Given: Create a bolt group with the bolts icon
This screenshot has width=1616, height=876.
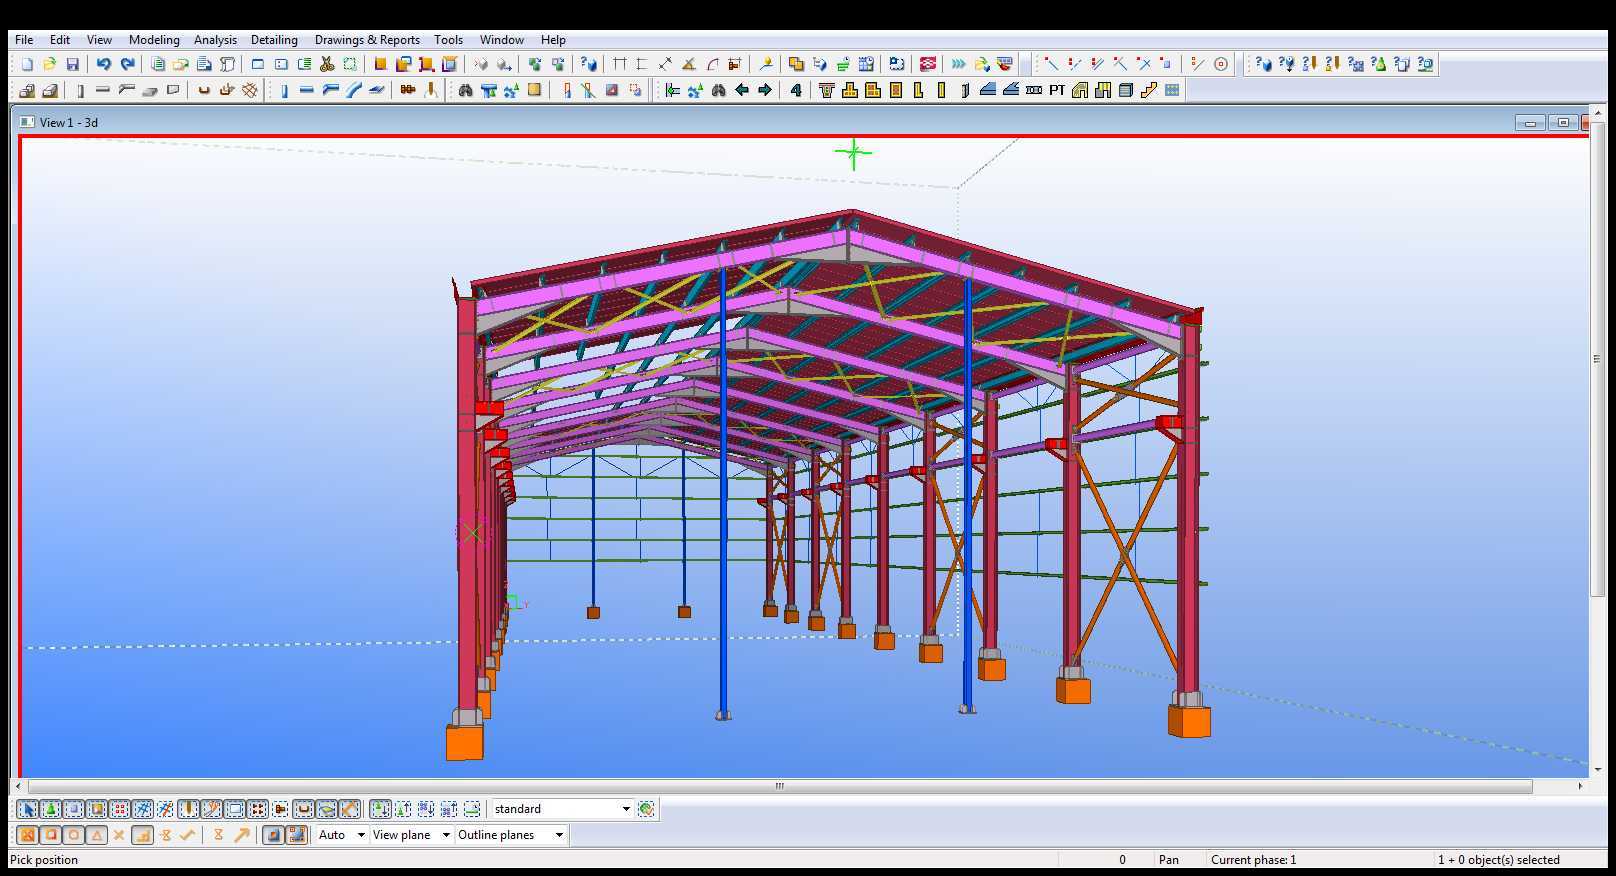Looking at the screenshot, I should (x=407, y=90).
